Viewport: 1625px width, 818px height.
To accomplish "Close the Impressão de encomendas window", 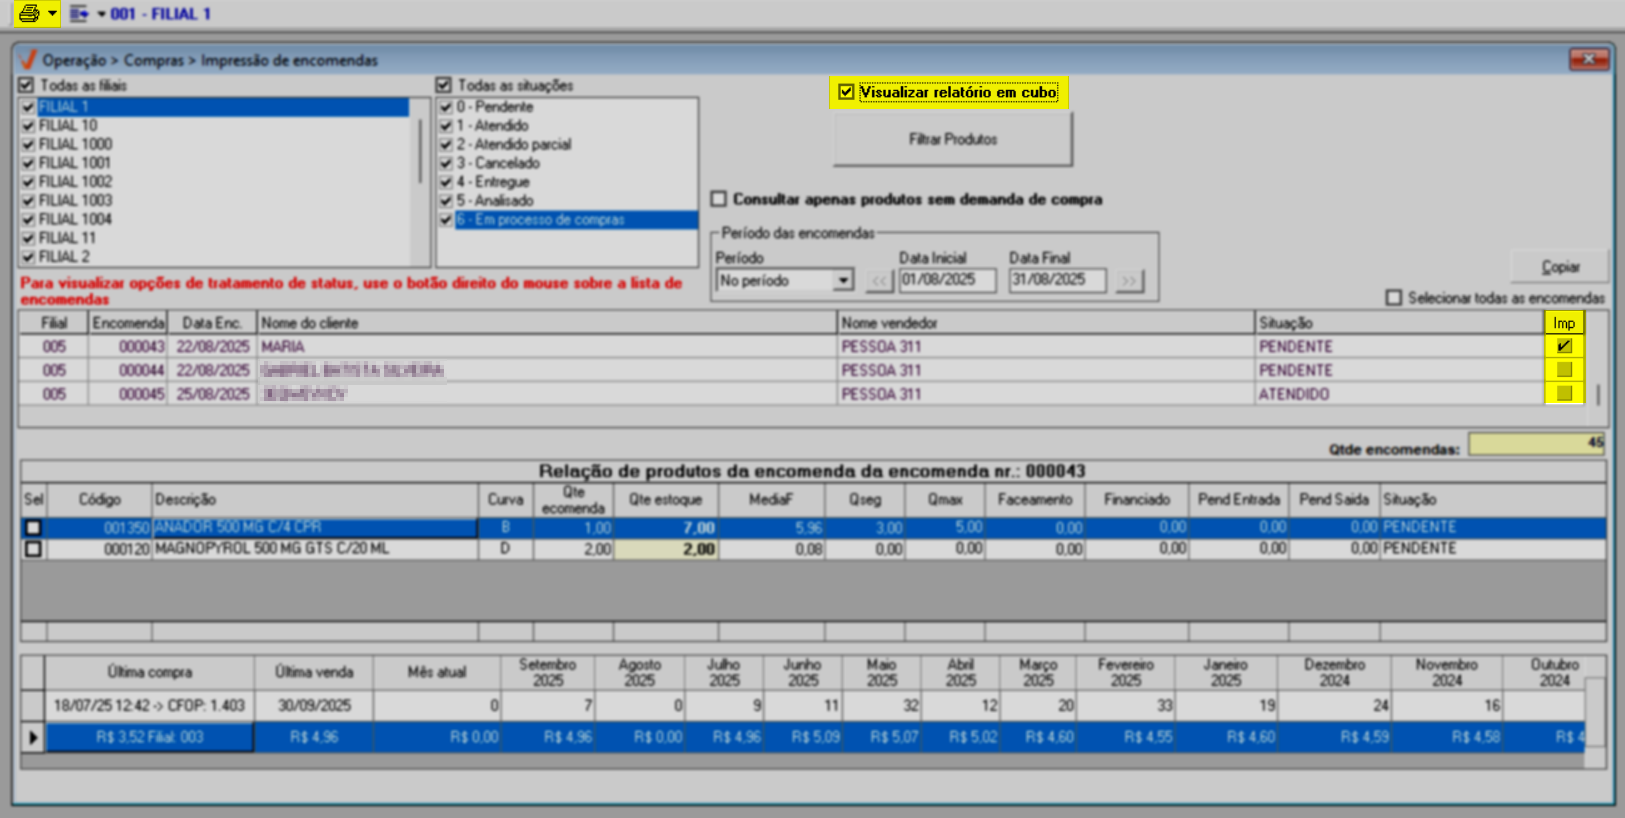I will click(x=1588, y=60).
